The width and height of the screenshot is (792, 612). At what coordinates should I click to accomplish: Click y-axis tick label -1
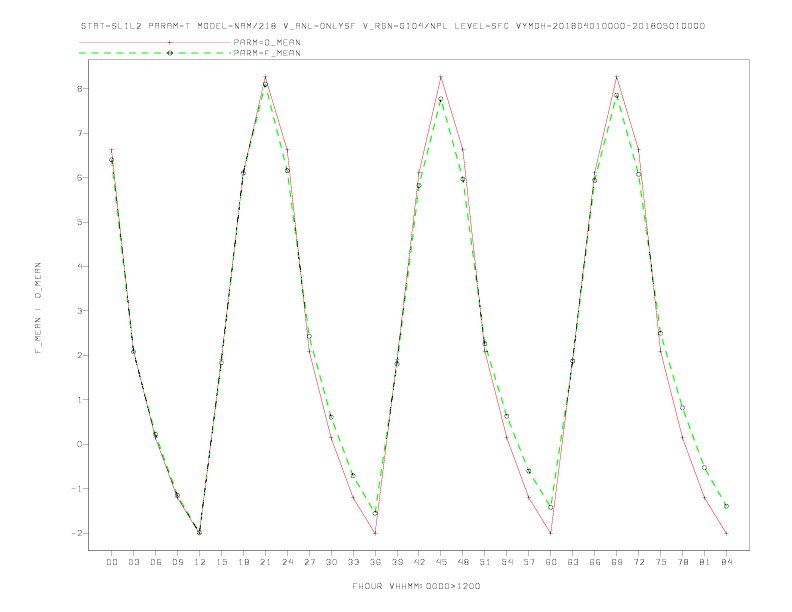pos(77,489)
